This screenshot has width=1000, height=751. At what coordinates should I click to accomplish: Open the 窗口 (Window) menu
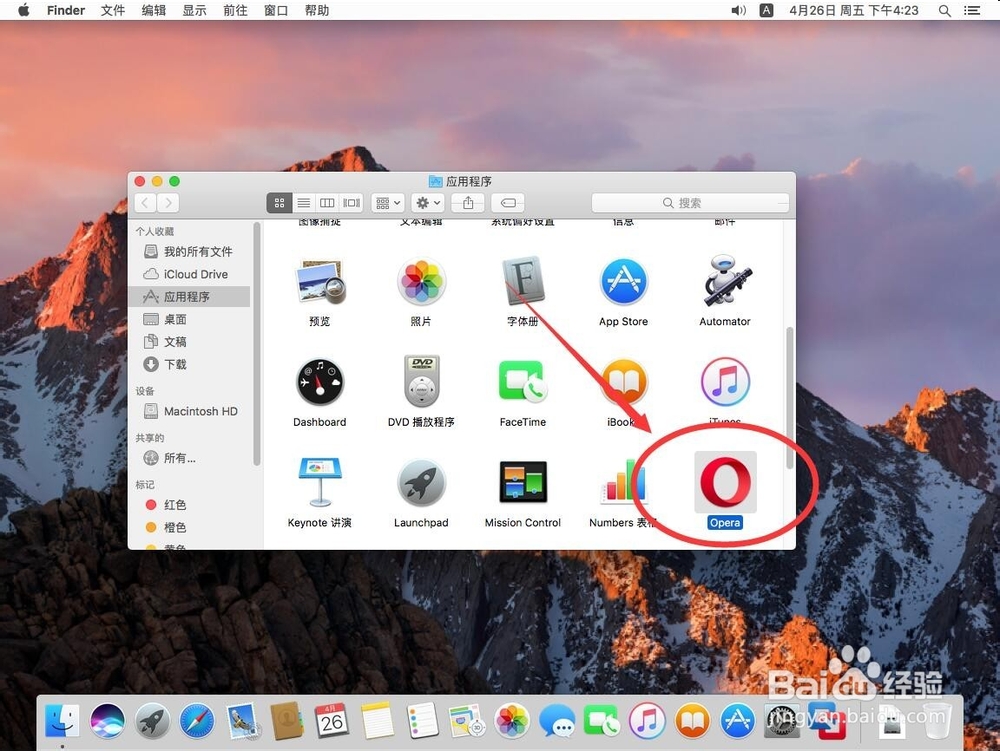coord(276,10)
